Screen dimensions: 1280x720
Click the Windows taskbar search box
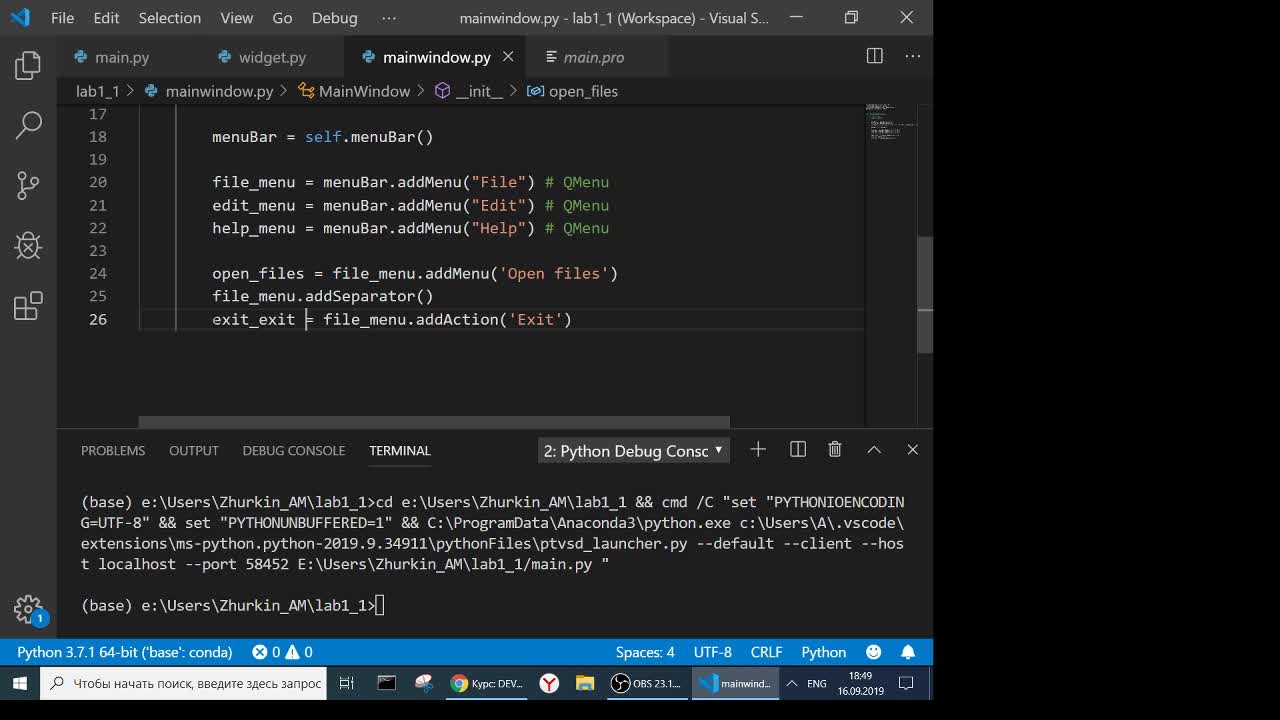[x=185, y=684]
